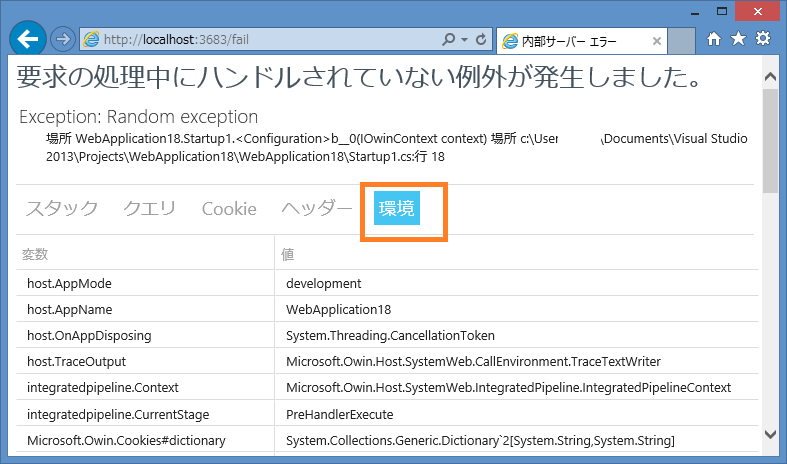This screenshot has height=464, width=787.
Task: Switch to the クエリ tab
Action: coord(150,208)
